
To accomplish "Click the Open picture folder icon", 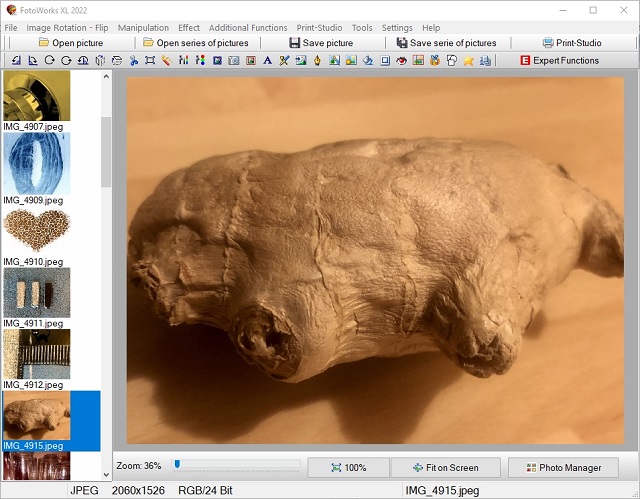I will point(44,43).
